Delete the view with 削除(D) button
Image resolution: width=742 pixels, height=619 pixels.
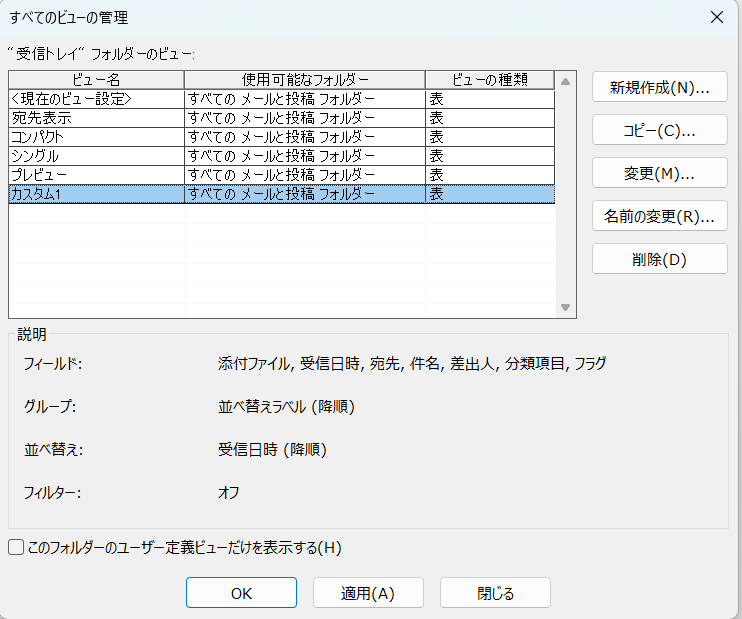pos(659,259)
